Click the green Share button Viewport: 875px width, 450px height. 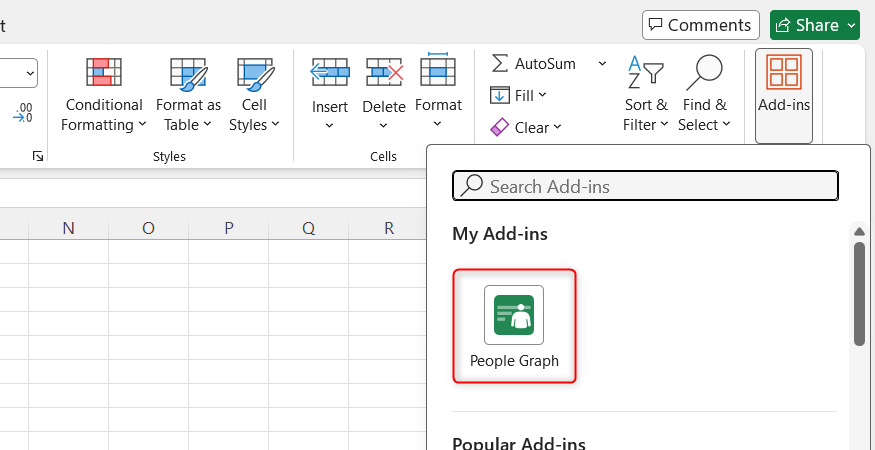815,25
